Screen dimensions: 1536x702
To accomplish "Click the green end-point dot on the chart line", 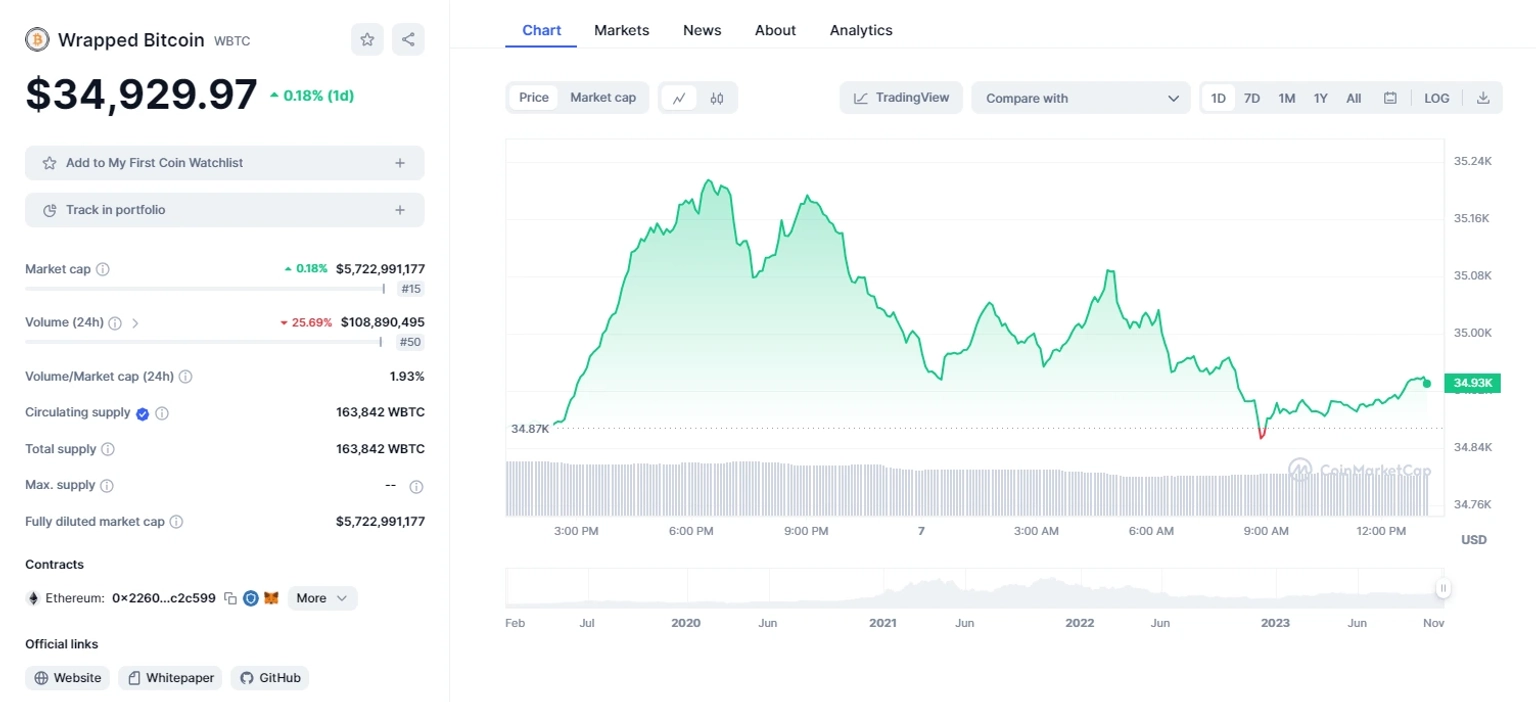I will (1427, 383).
